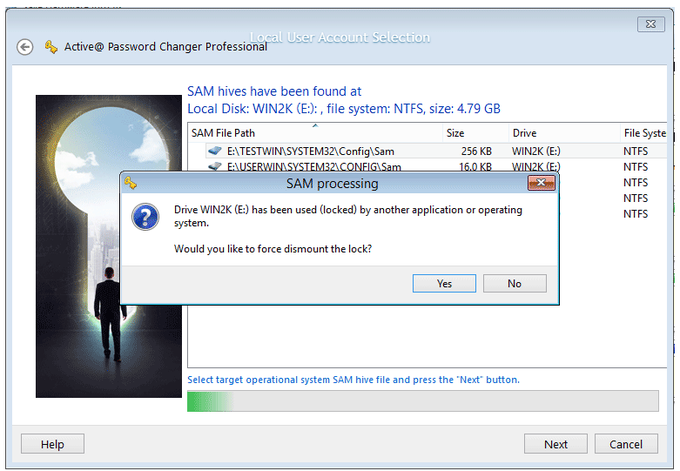The image size is (680, 471).
Task: Click Yes to force dismount the lock
Action: click(x=444, y=283)
